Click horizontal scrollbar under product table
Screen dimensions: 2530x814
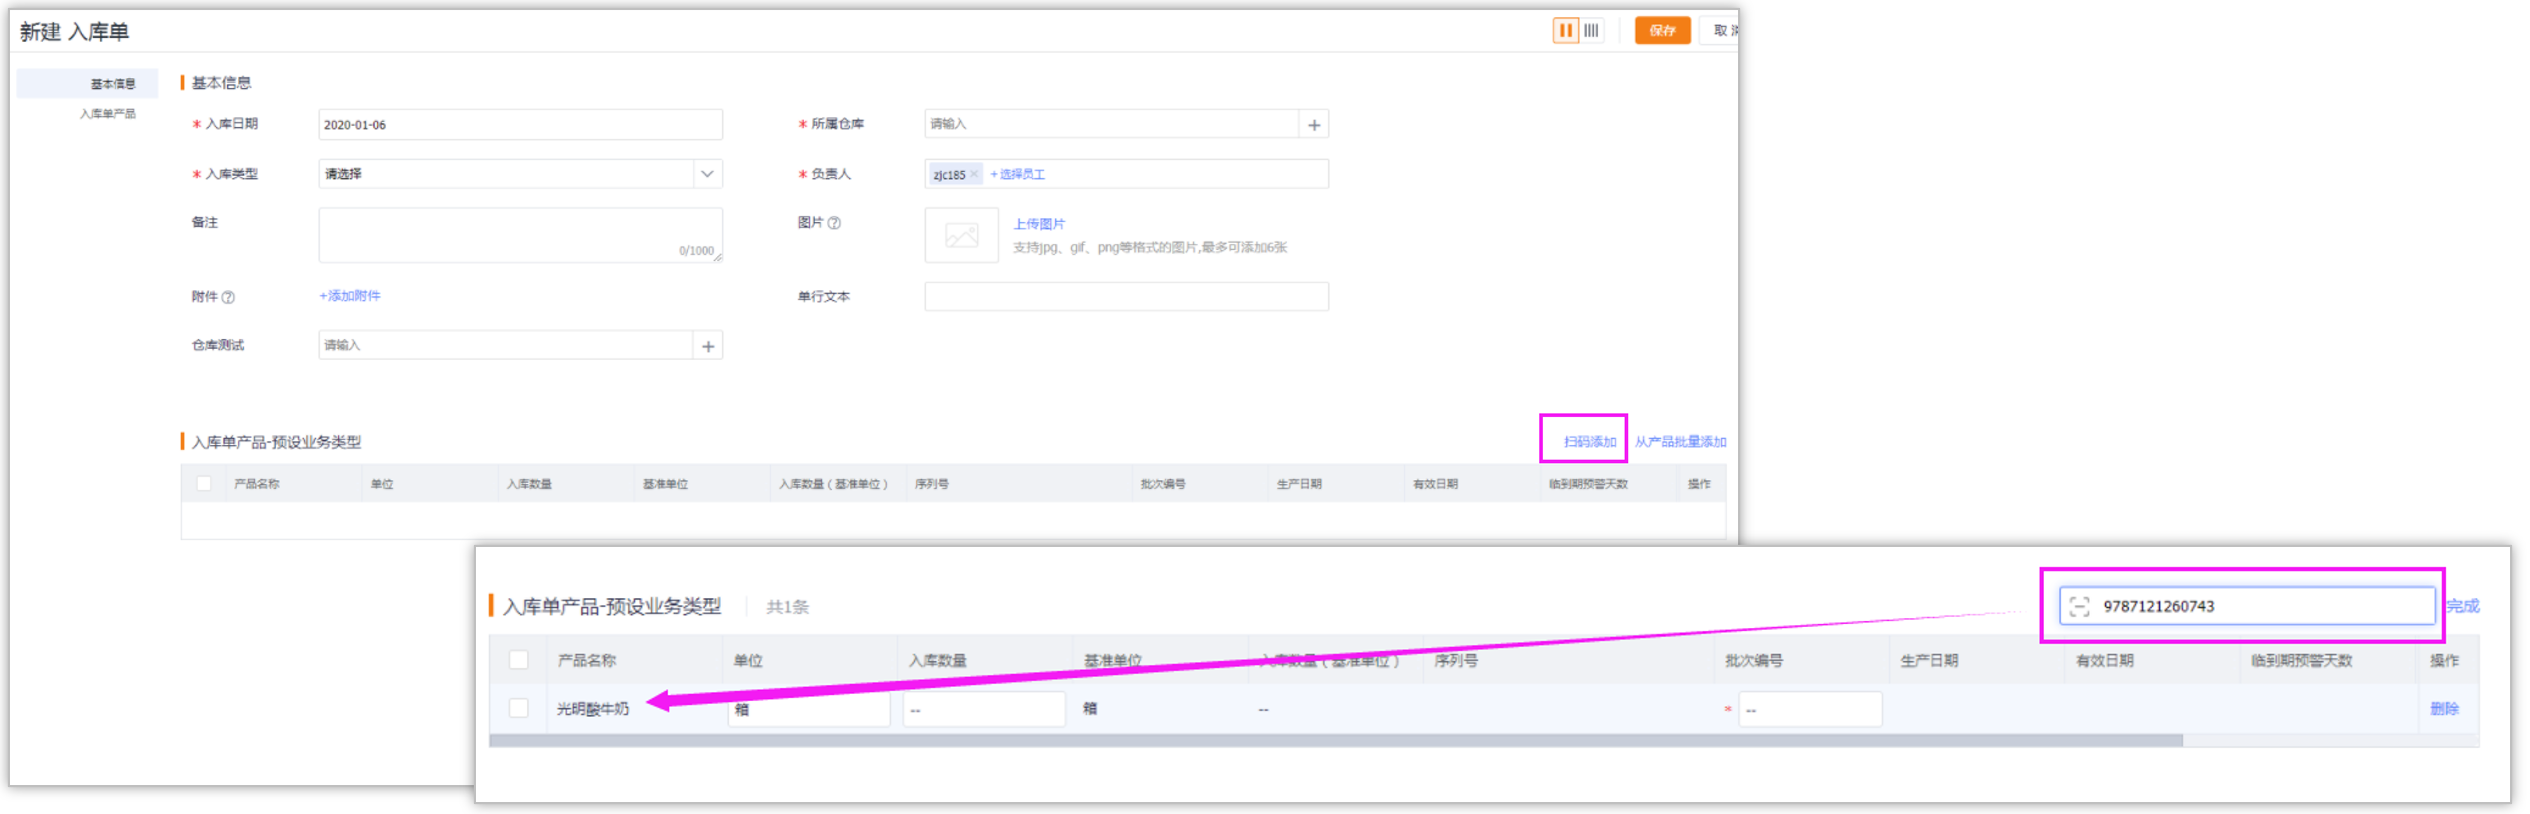pyautogui.click(x=1334, y=741)
